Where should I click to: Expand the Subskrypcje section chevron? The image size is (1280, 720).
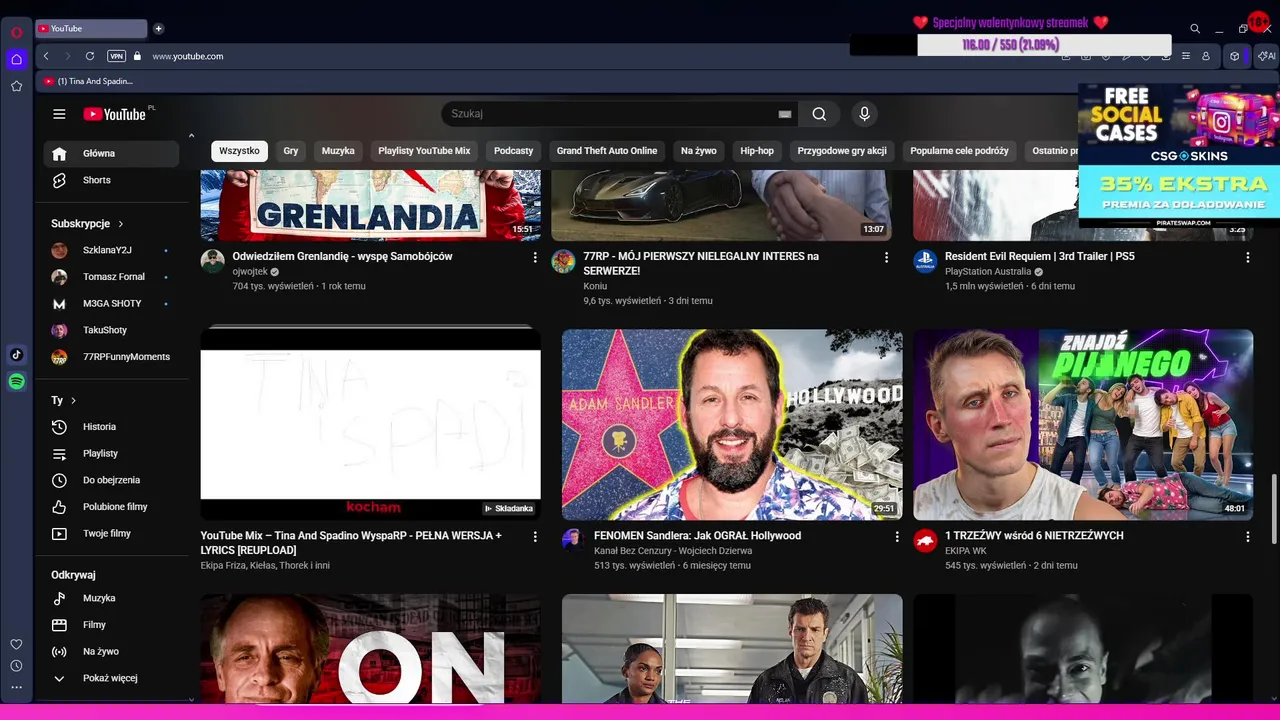pos(121,224)
